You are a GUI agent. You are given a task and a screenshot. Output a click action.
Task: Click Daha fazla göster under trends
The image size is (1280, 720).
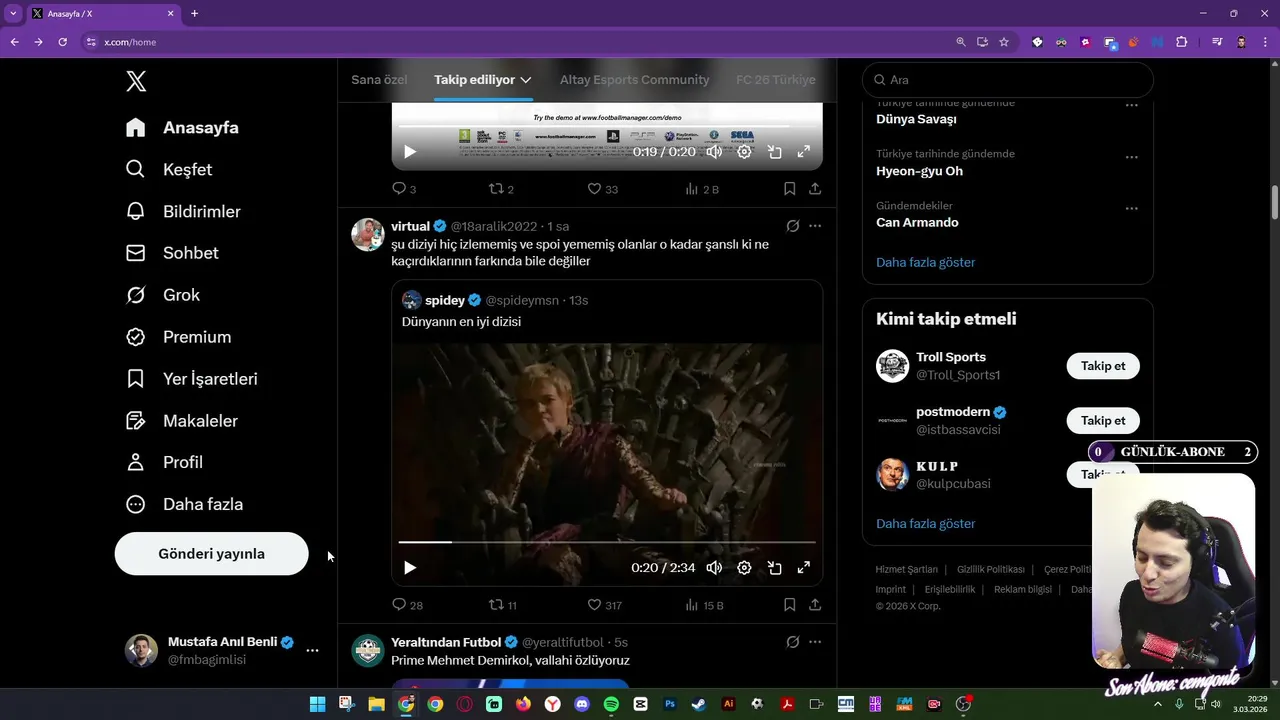[925, 262]
